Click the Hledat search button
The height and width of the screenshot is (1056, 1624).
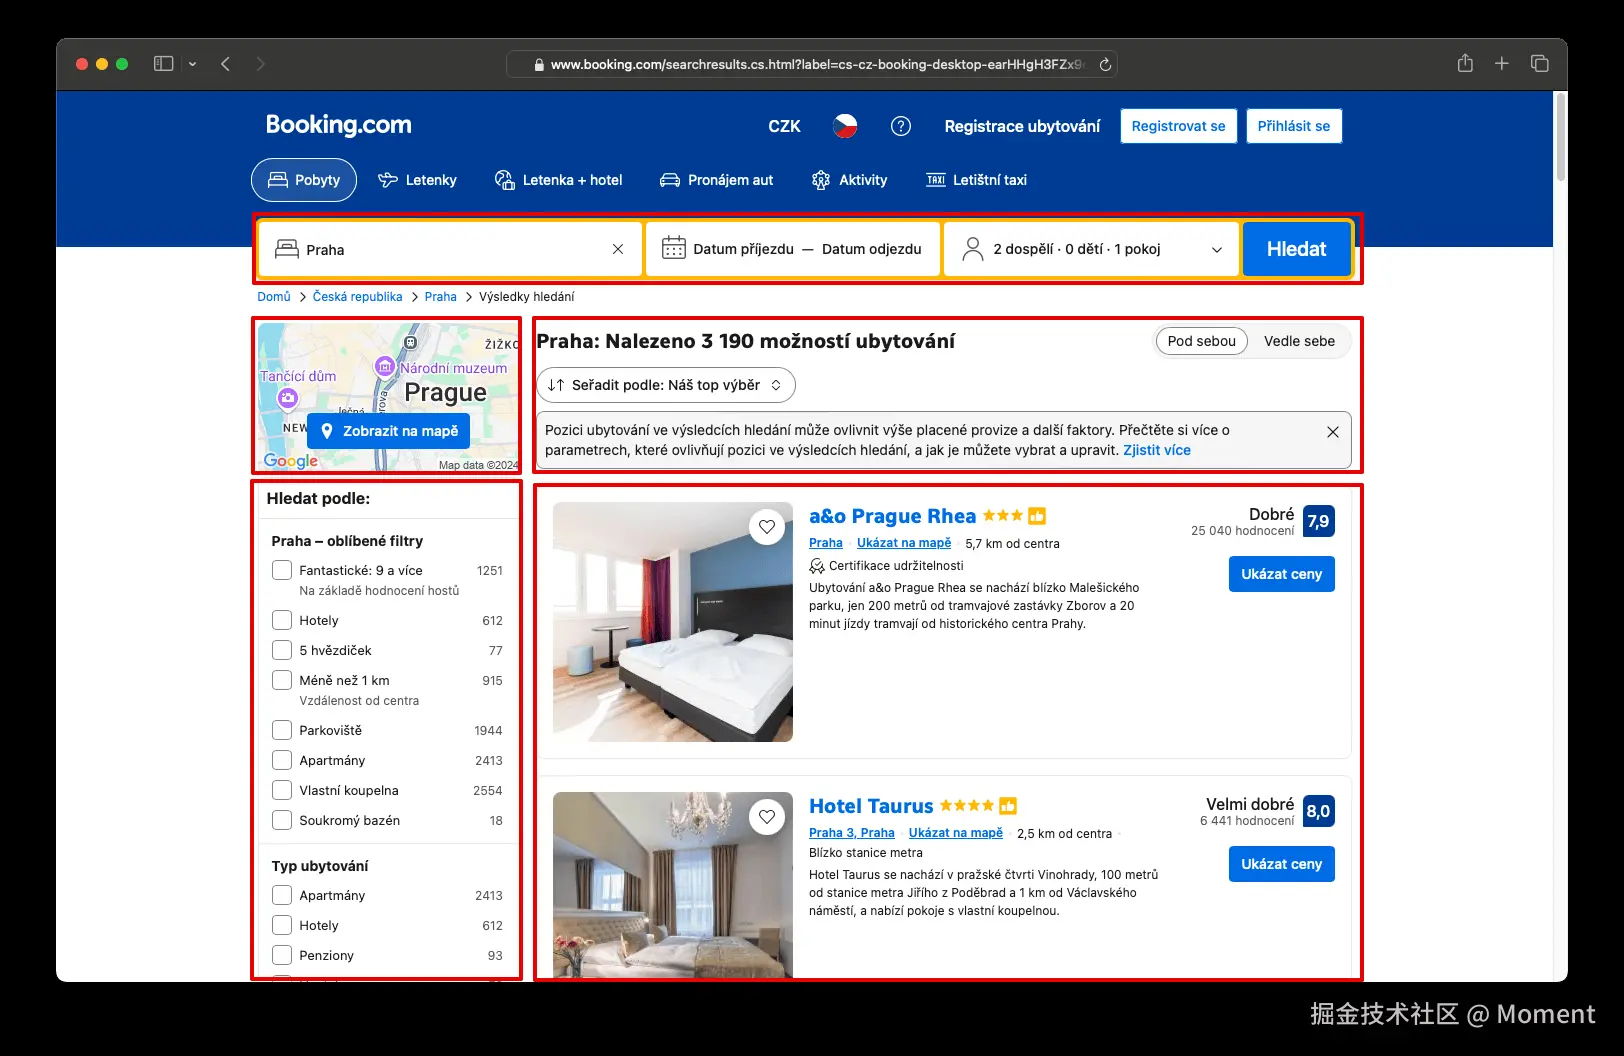(x=1296, y=249)
